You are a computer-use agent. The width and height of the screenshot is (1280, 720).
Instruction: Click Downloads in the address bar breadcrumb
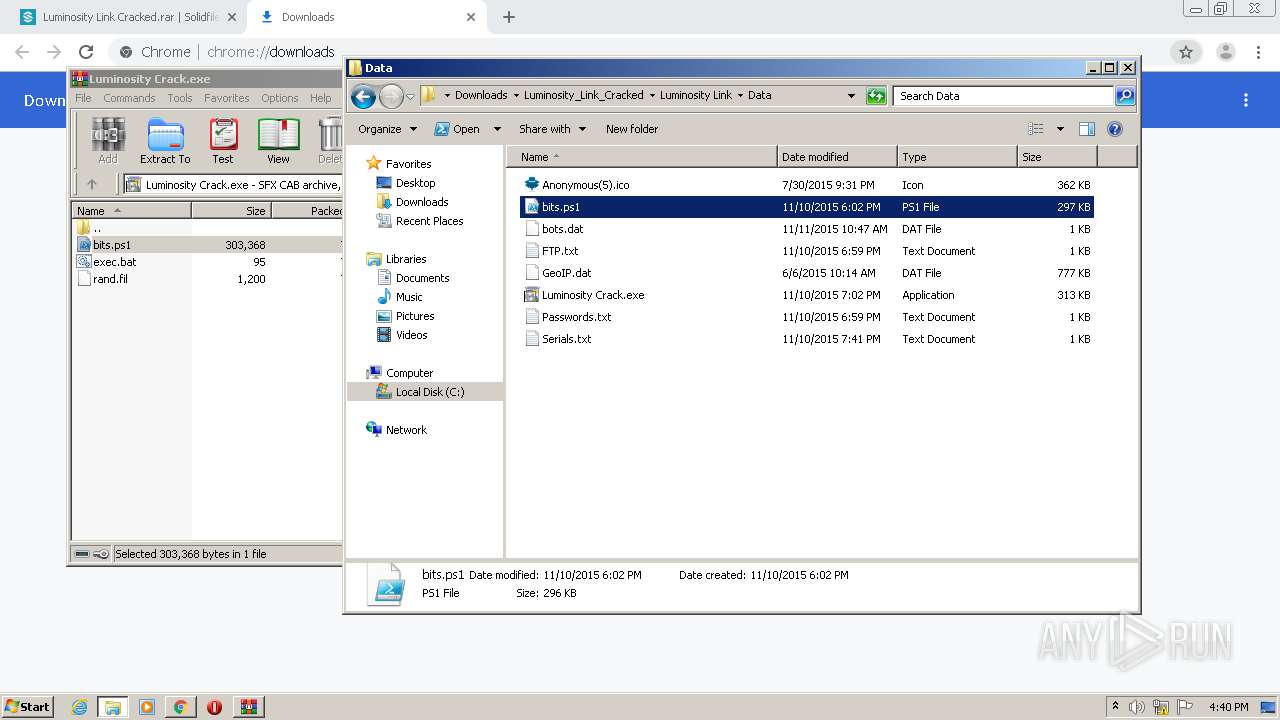[x=481, y=95]
